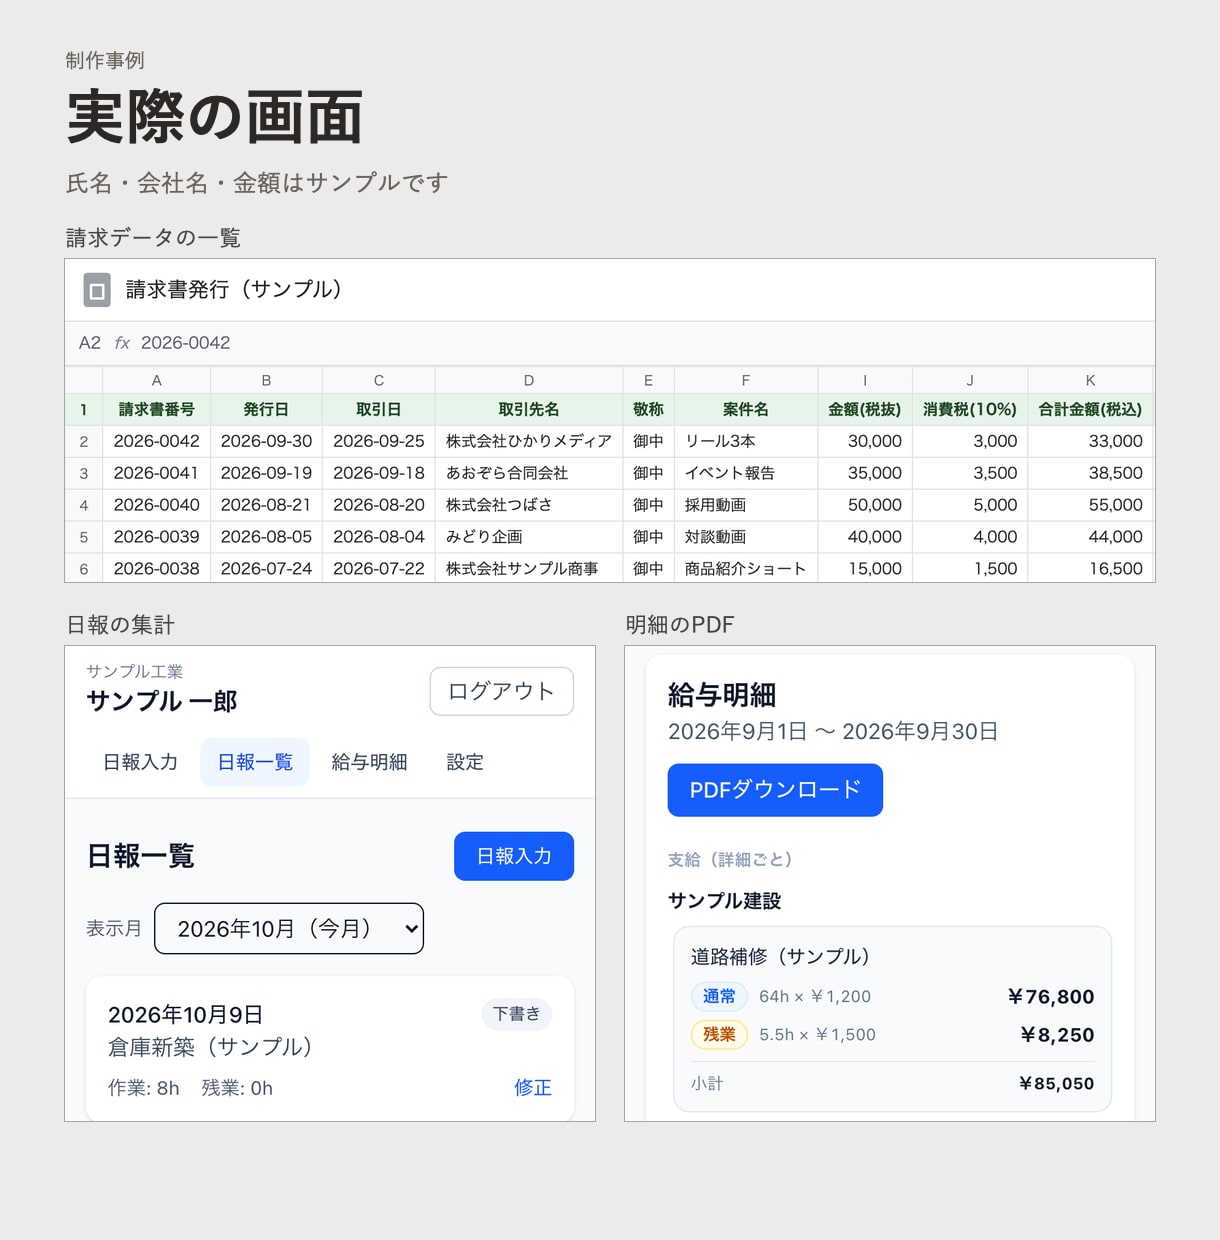
Task: Select column K header
Action: click(1090, 380)
